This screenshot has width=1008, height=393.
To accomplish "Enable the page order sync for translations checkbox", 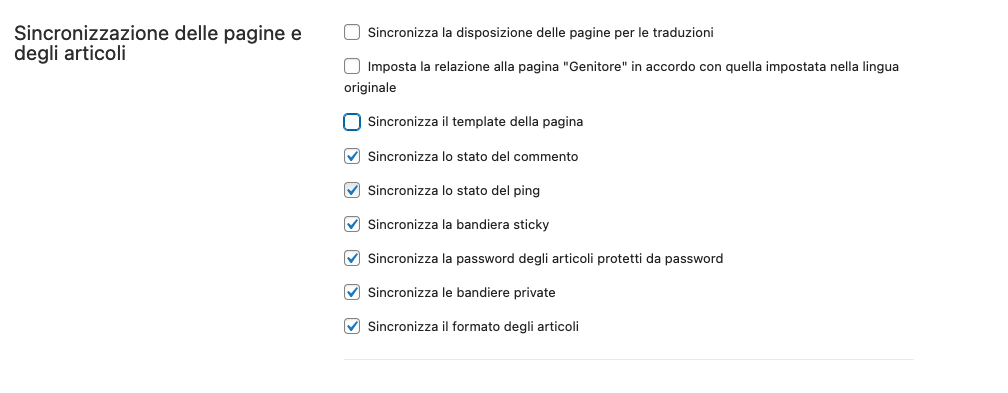I will [352, 32].
